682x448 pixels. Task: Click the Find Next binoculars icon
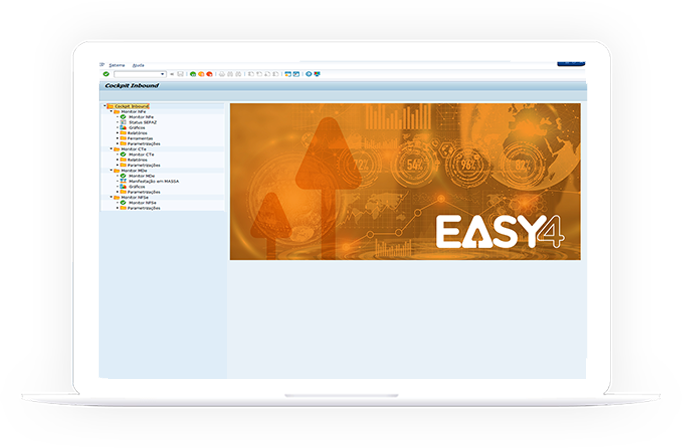pyautogui.click(x=238, y=74)
